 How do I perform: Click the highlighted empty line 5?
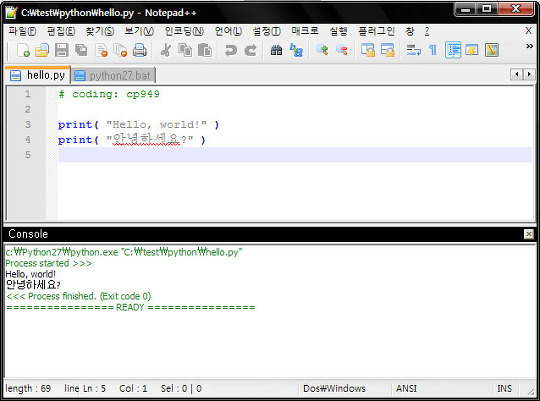pyautogui.click(x=295, y=155)
